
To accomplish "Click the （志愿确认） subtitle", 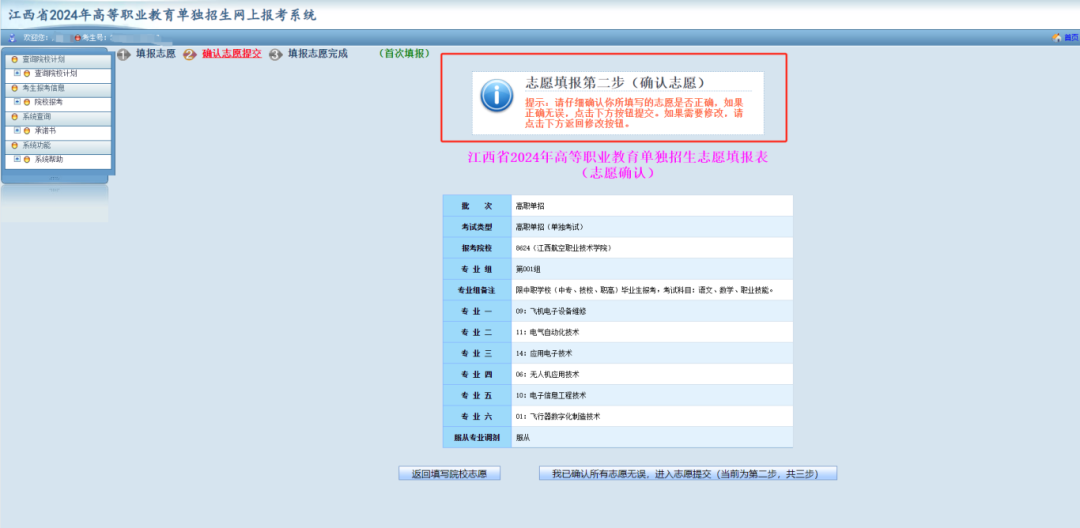I will 618,174.
